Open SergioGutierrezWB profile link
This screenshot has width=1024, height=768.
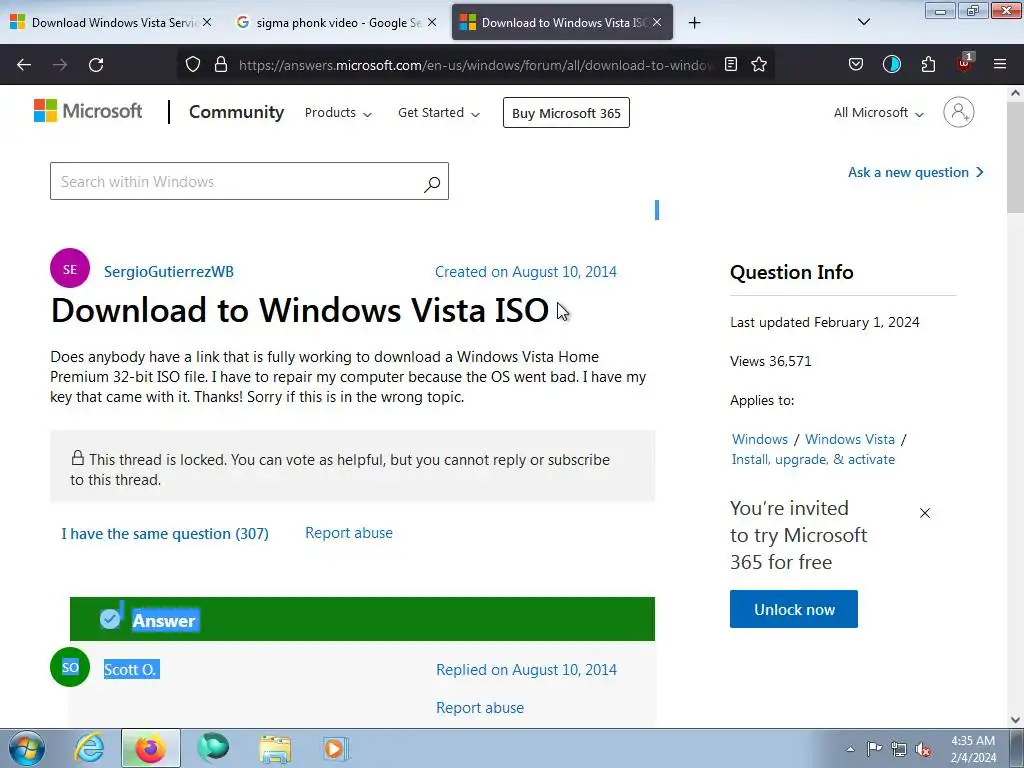[168, 272]
